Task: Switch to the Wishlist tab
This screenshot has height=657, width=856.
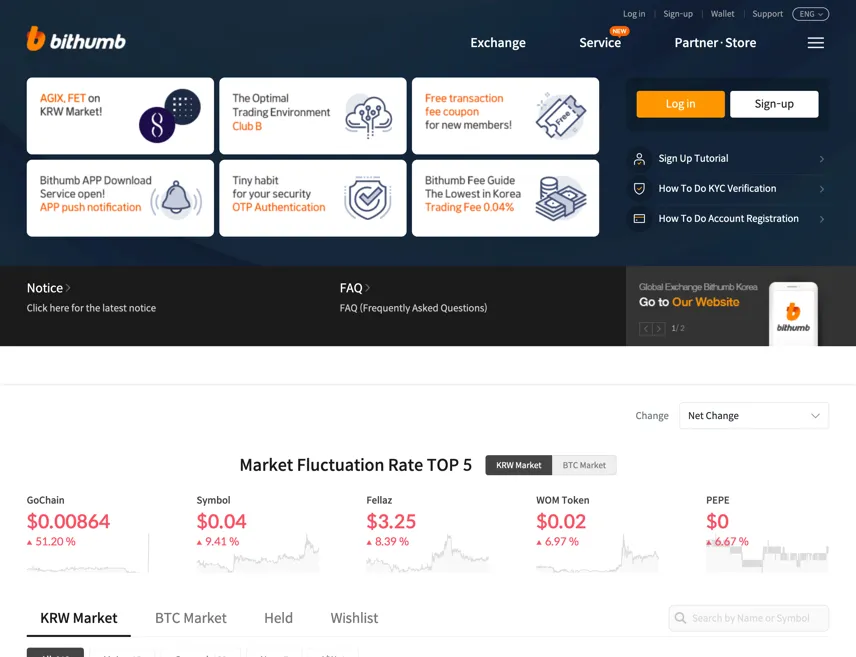Action: (x=354, y=618)
